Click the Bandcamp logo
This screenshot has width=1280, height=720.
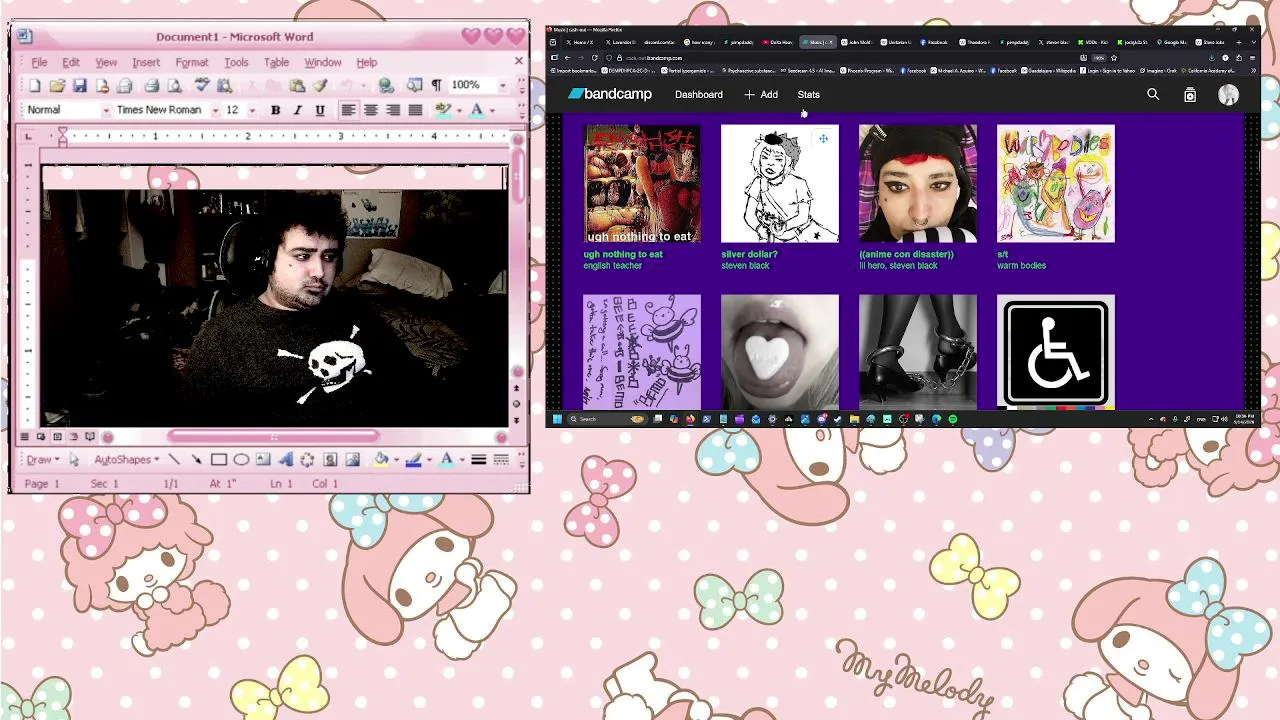coord(610,94)
